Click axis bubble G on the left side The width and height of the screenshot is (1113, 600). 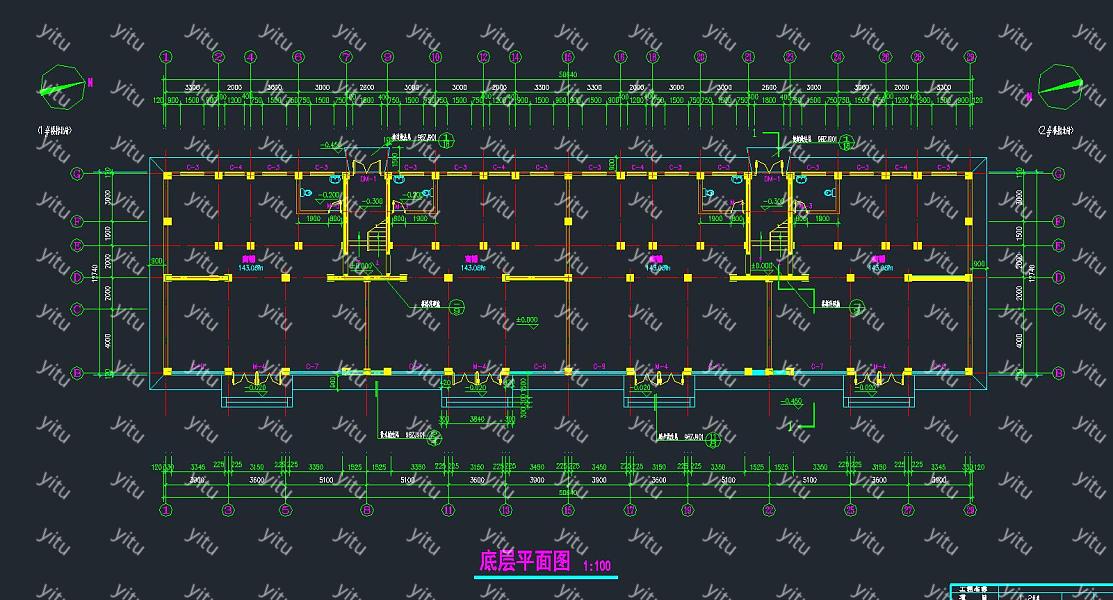pos(76,173)
